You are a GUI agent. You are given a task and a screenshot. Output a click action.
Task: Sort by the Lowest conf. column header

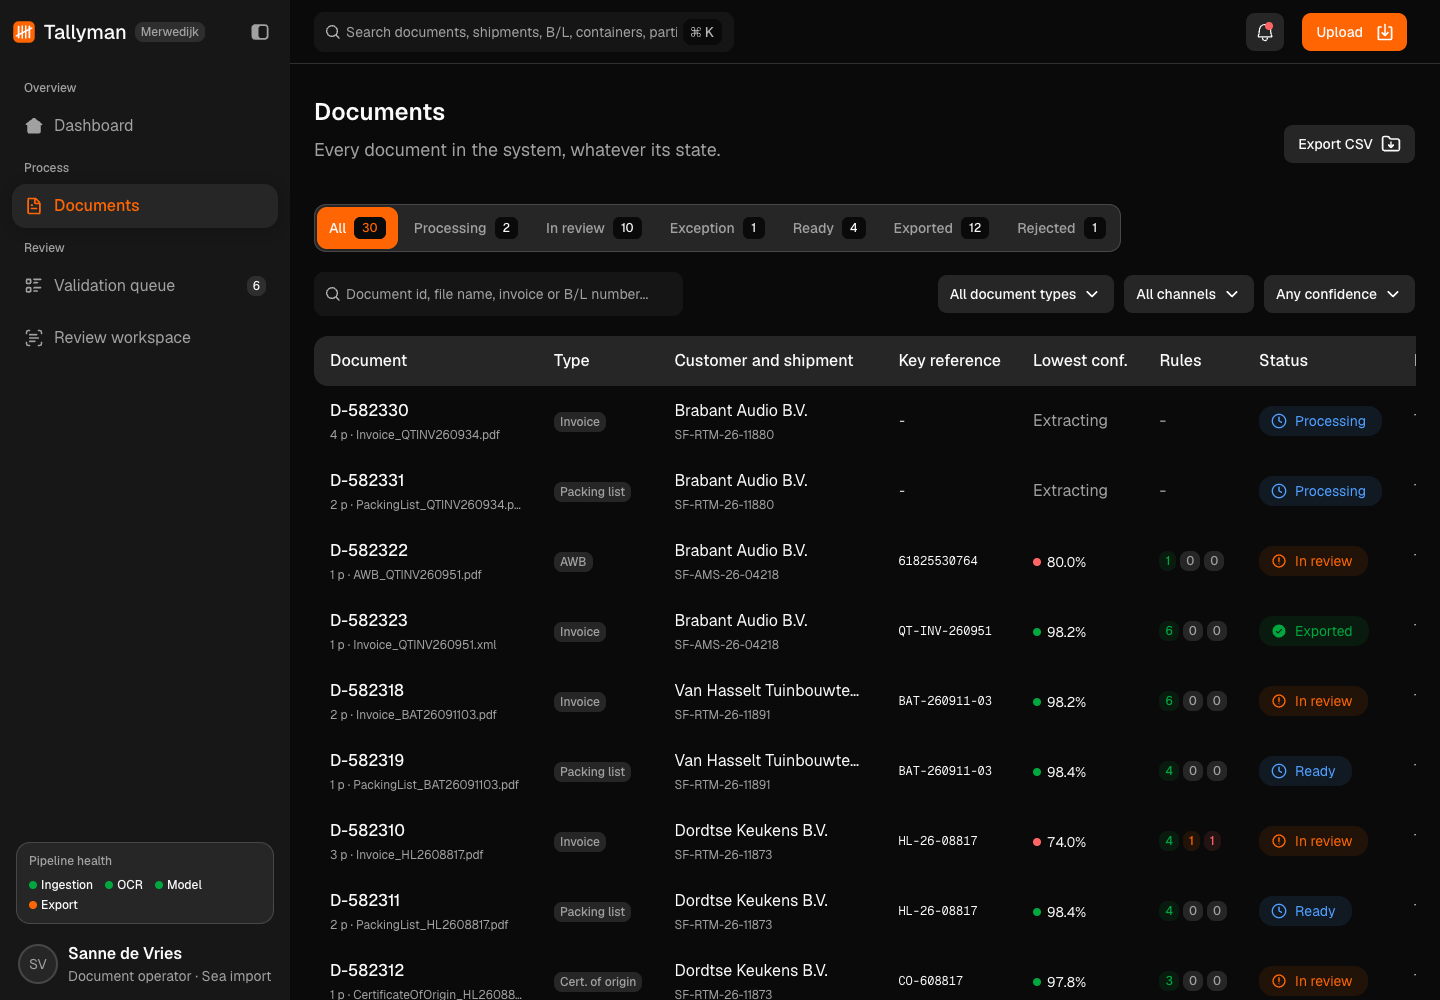click(x=1080, y=361)
